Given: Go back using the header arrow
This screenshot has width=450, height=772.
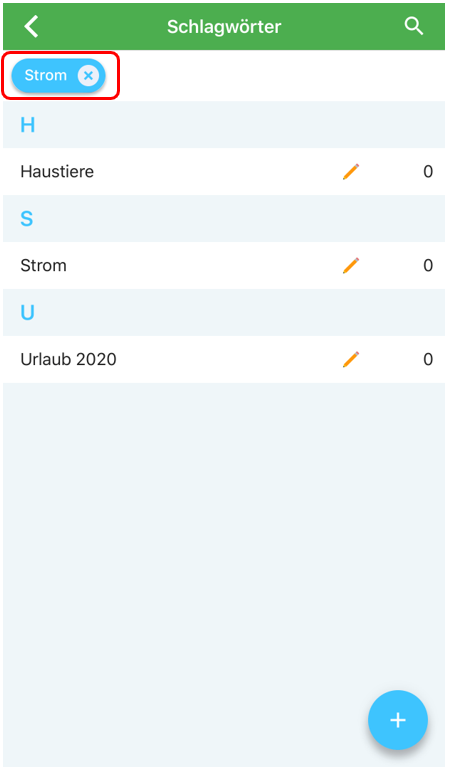Looking at the screenshot, I should pyautogui.click(x=32, y=26).
